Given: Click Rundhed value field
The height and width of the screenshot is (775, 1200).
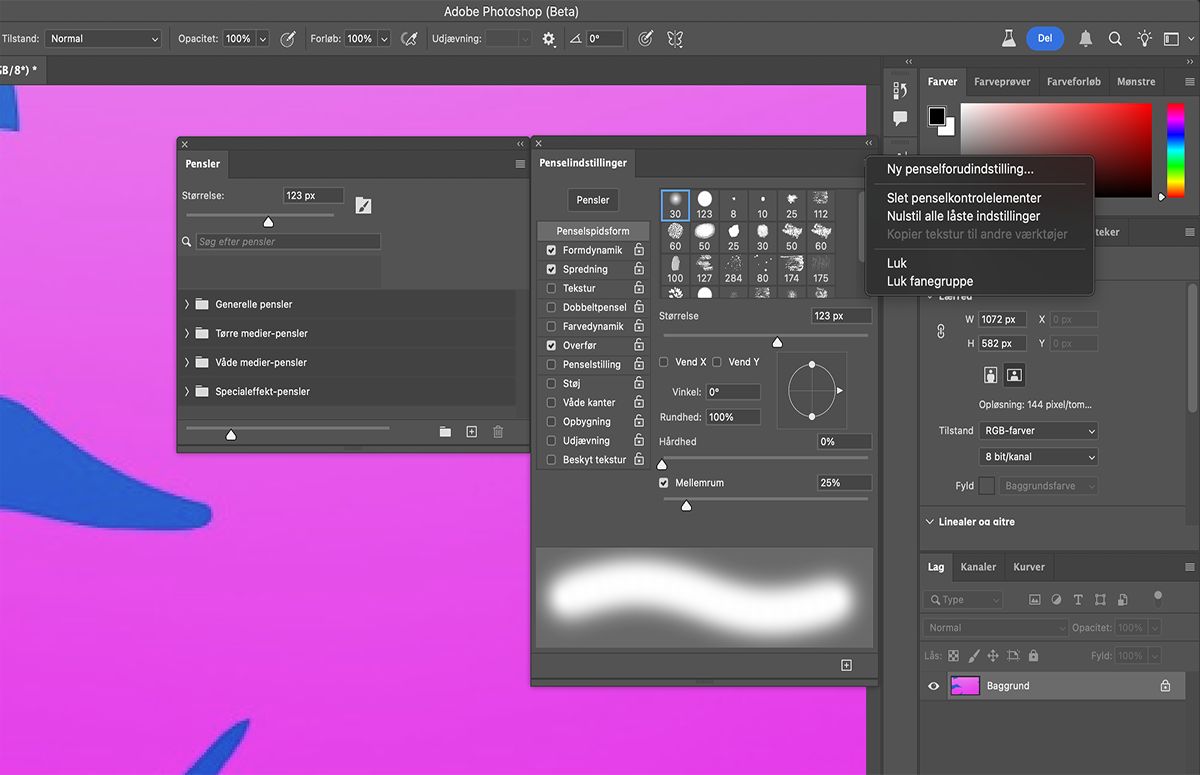Looking at the screenshot, I should 733,417.
